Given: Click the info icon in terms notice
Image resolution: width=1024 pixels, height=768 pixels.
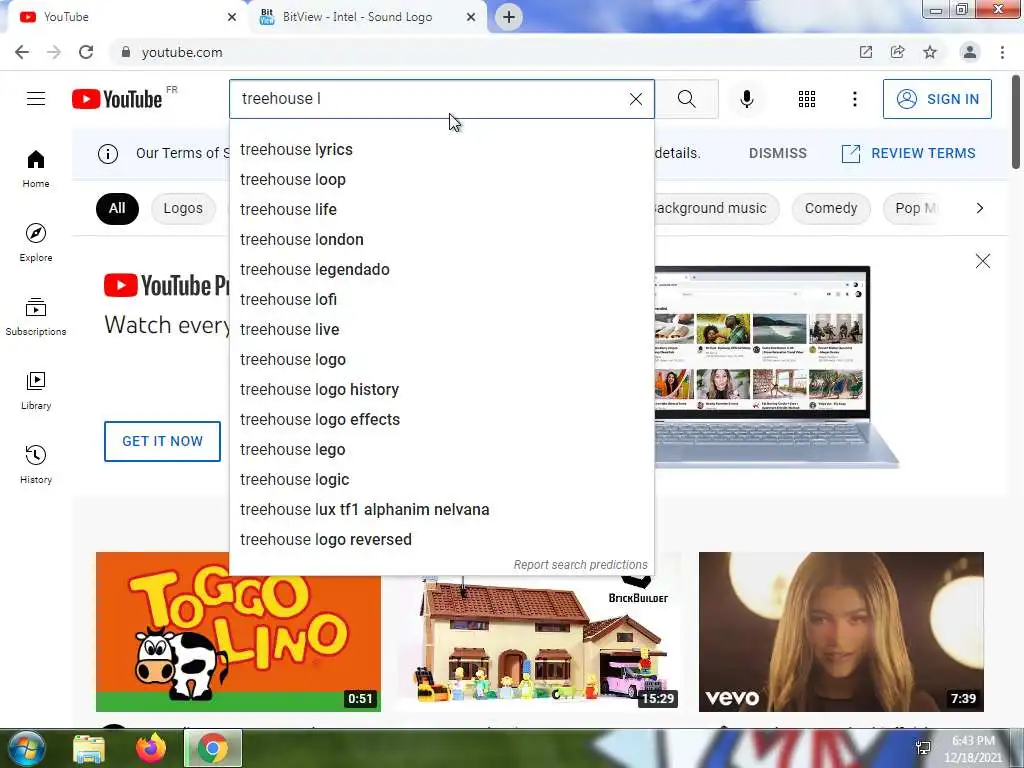Looking at the screenshot, I should click(108, 153).
